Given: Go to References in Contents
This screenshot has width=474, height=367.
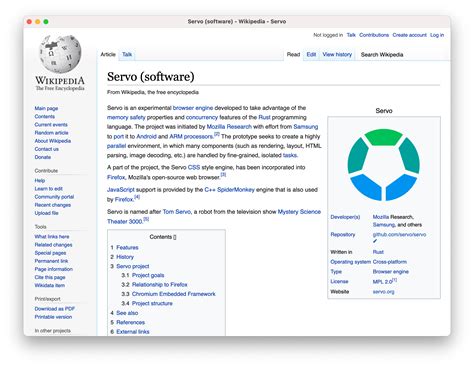Looking at the screenshot, I should point(131,322).
